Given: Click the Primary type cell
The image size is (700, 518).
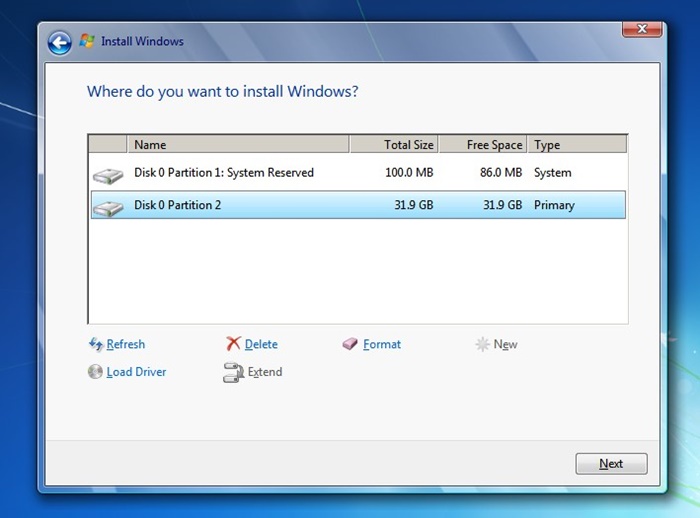Looking at the screenshot, I should pyautogui.click(x=554, y=205).
